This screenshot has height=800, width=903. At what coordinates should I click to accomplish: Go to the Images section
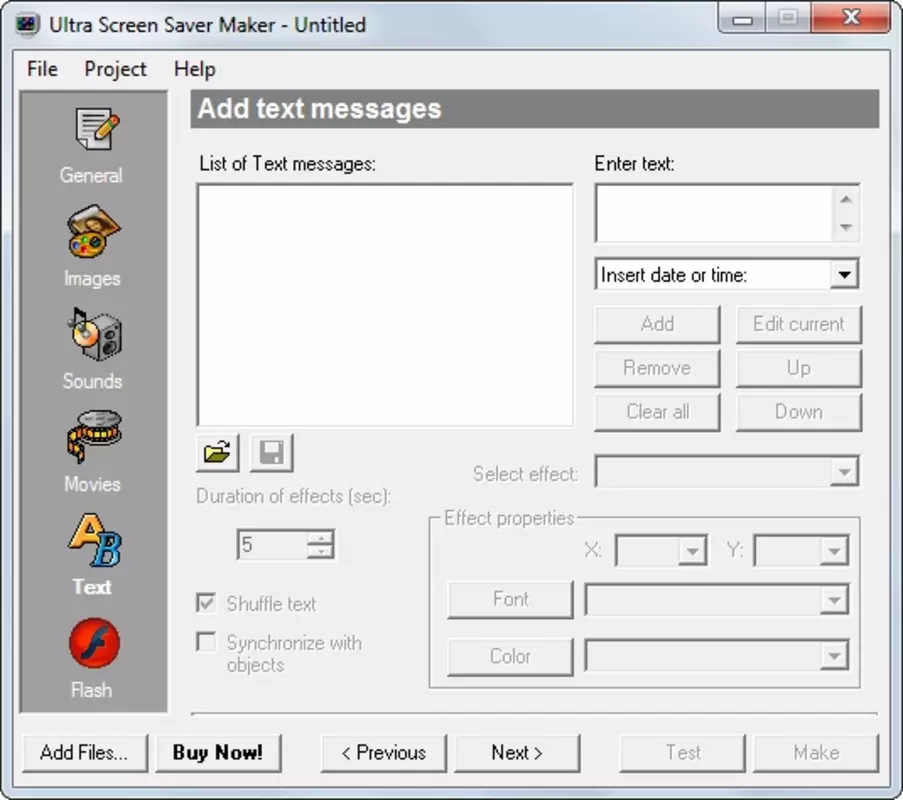coord(93,247)
